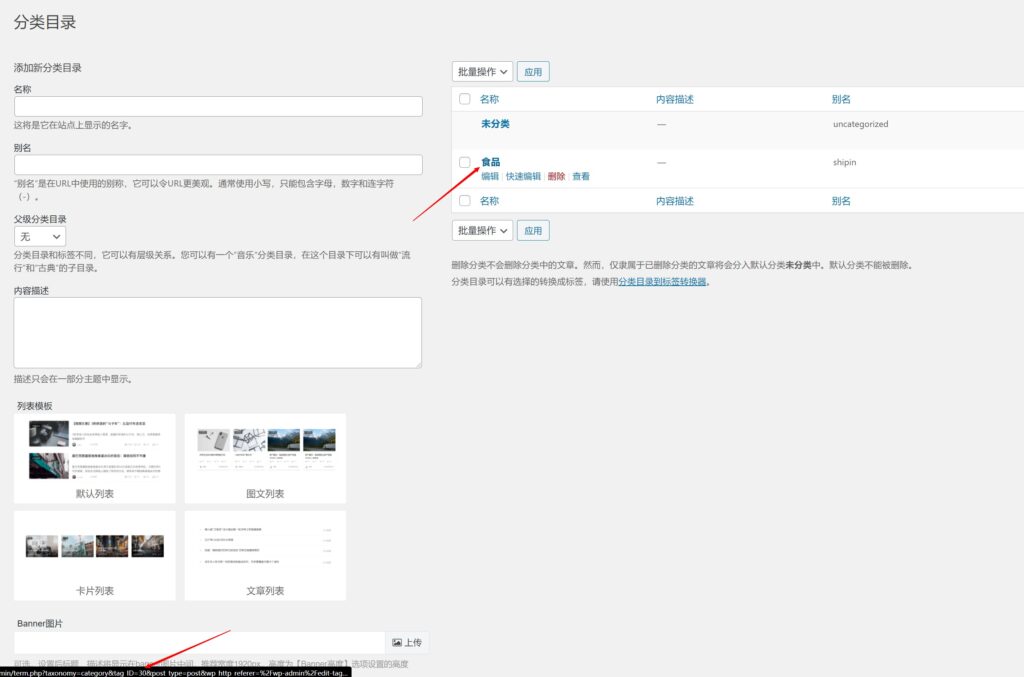
Task: Open the bottom 批量操作 dropdown
Action: click(482, 230)
